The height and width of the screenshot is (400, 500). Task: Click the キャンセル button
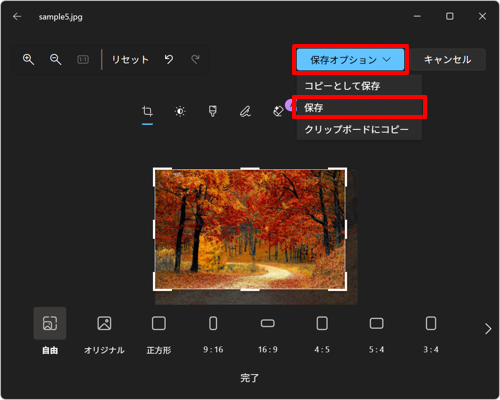tap(448, 60)
